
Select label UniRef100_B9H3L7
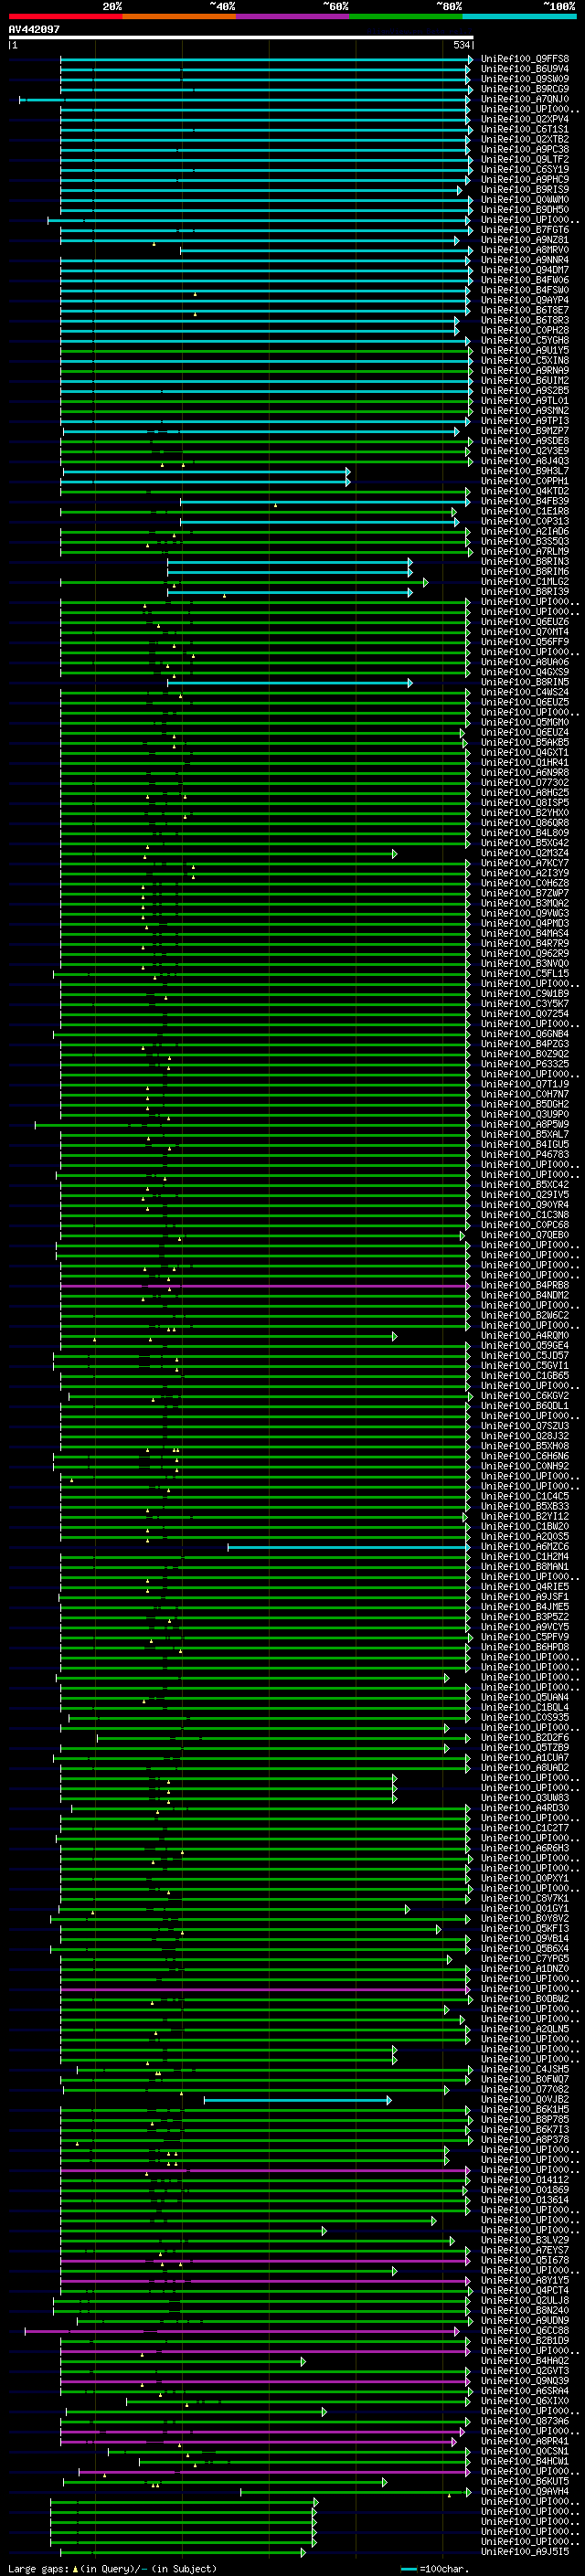[x=525, y=471]
